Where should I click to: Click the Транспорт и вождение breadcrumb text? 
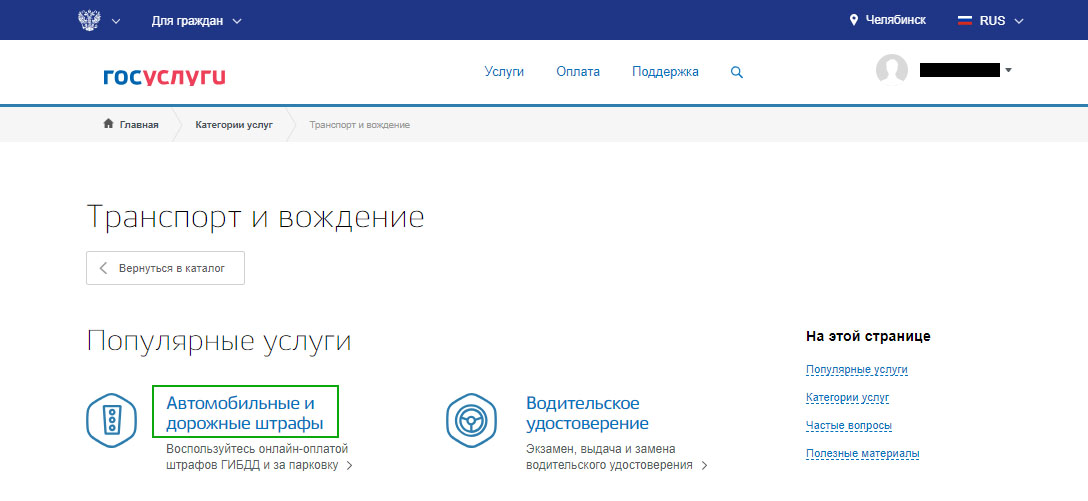point(359,125)
